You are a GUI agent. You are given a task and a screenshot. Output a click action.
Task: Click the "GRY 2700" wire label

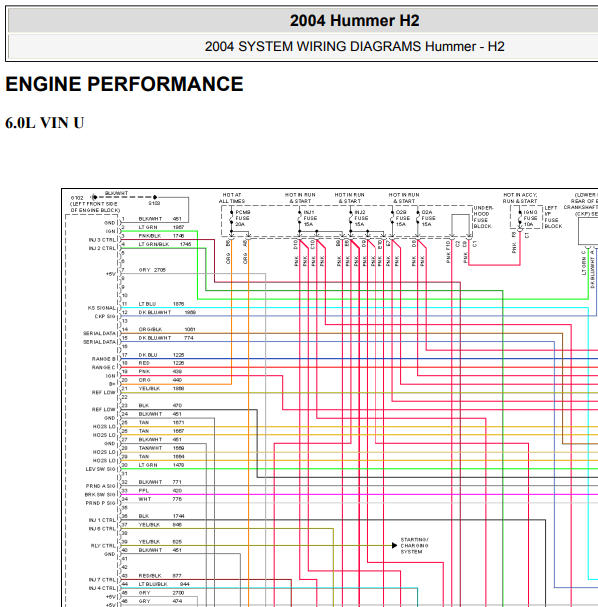[161, 593]
